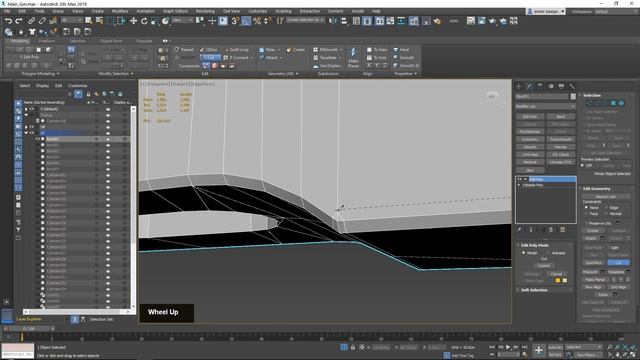
Task: Select the Rotate transform tool
Action: point(144,21)
